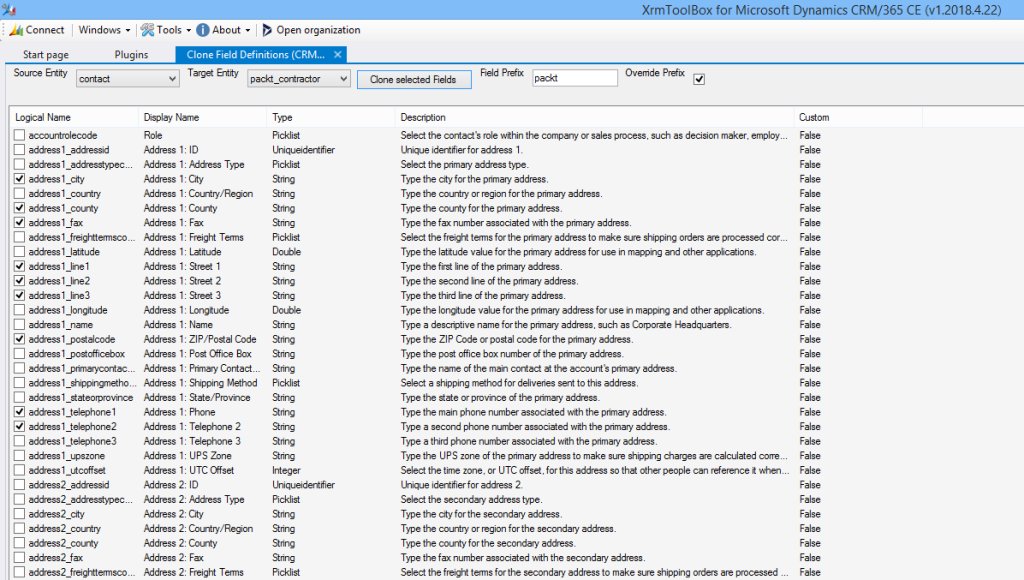
Task: Click 'Double' type in address1_latitude row
Action: [286, 252]
